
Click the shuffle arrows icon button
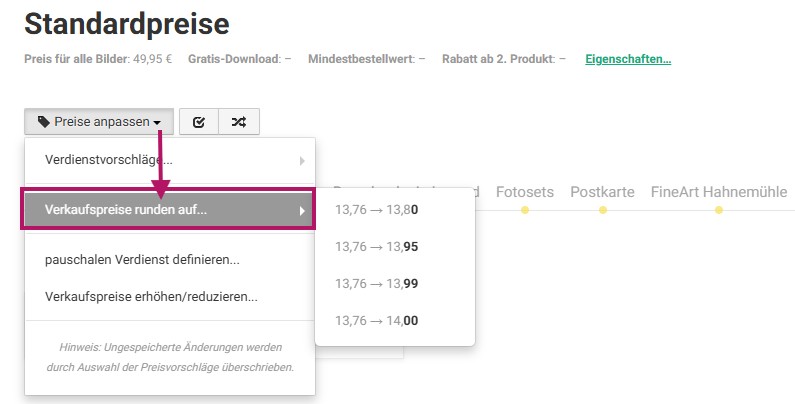(239, 122)
